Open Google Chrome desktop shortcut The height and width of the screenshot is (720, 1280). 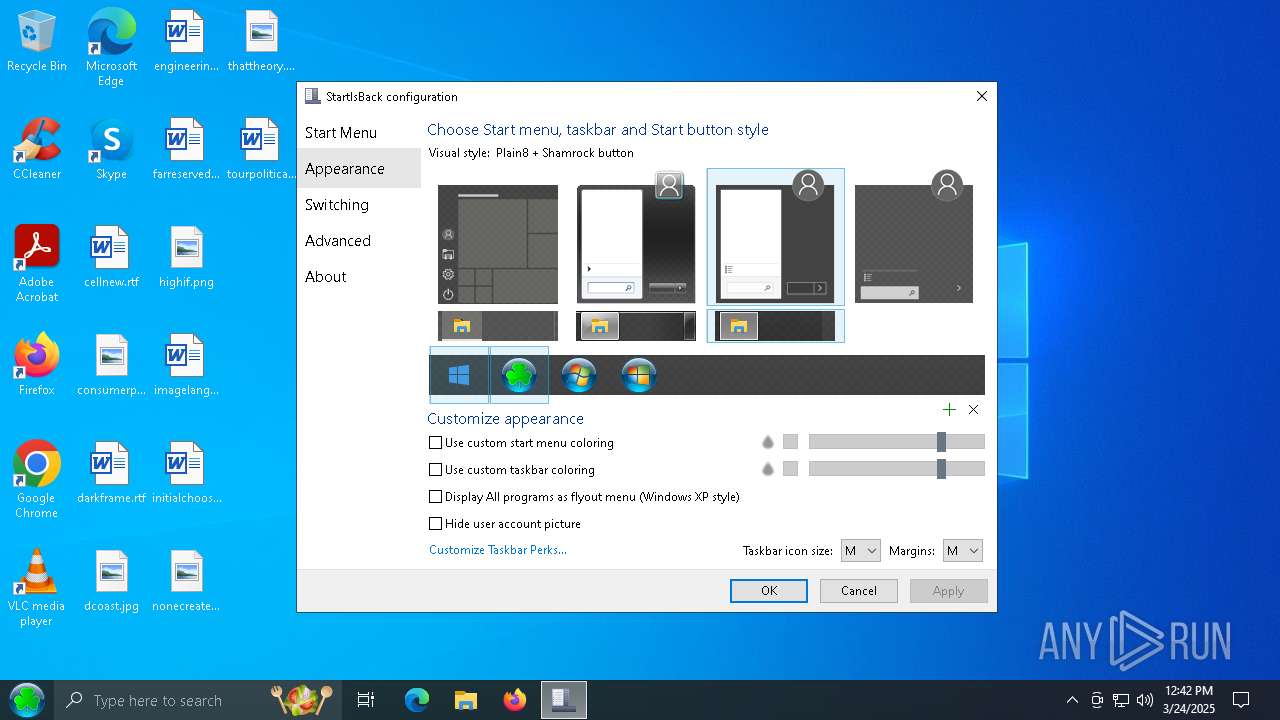[37, 480]
